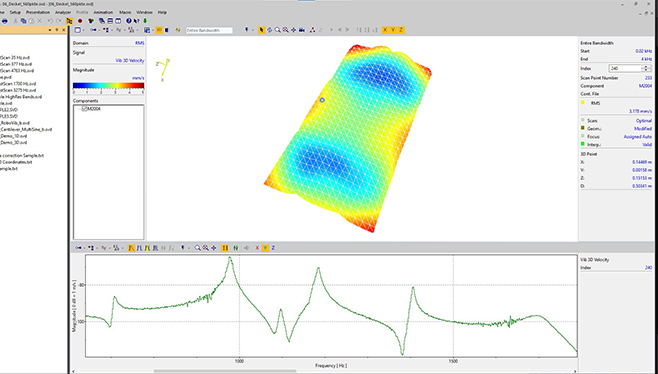Viewport: 658px width, 374px height.
Task: Toggle the X direction in 3D view toolbar
Action: (x=385, y=30)
